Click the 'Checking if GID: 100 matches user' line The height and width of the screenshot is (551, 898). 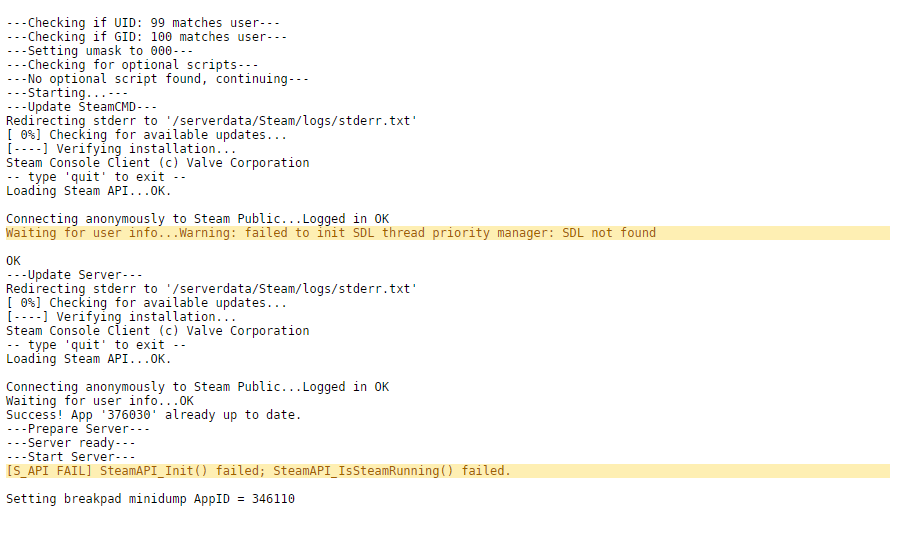tap(147, 37)
